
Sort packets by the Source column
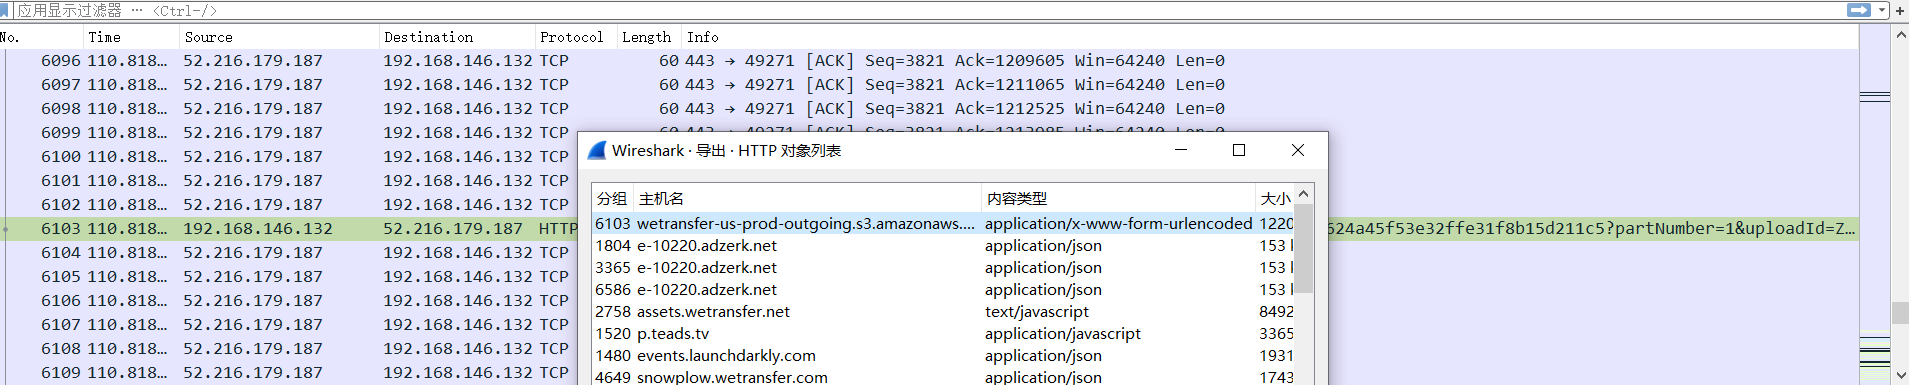pos(279,37)
